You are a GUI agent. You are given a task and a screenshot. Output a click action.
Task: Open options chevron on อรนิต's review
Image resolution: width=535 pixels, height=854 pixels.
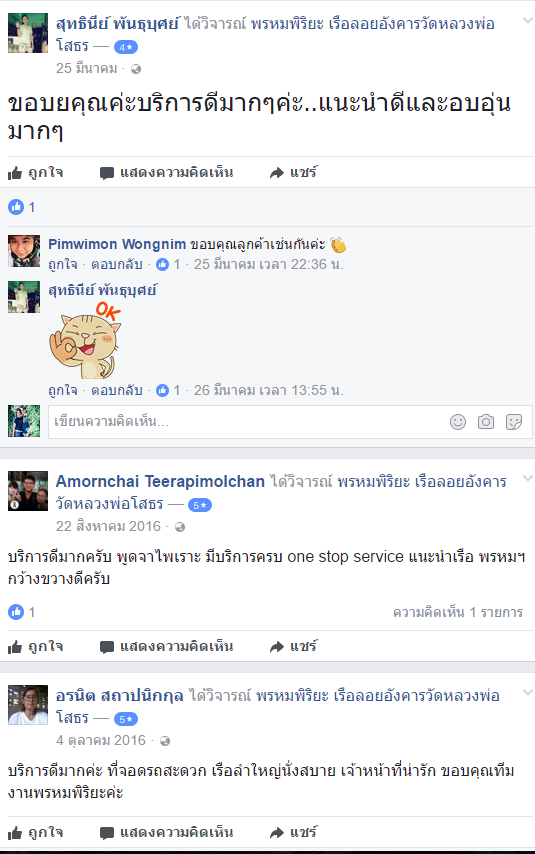pos(527,693)
